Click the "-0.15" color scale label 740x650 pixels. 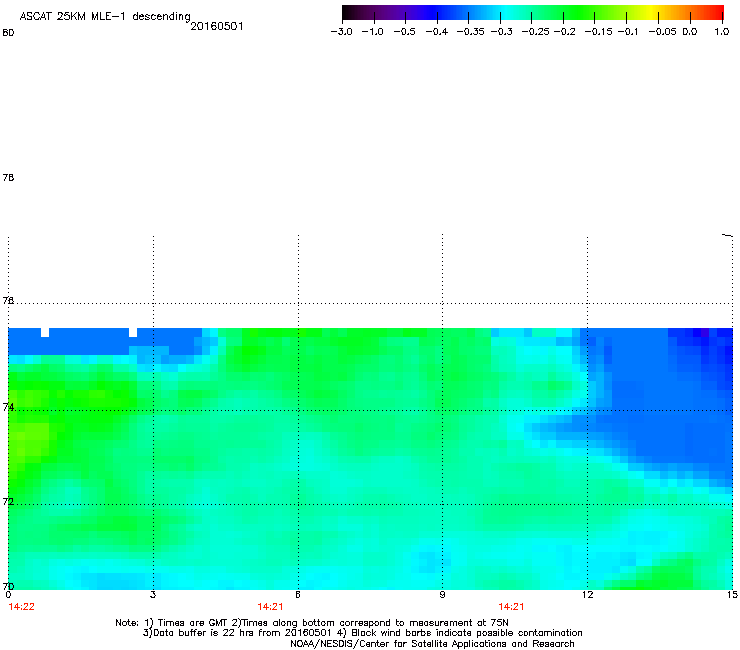click(598, 32)
